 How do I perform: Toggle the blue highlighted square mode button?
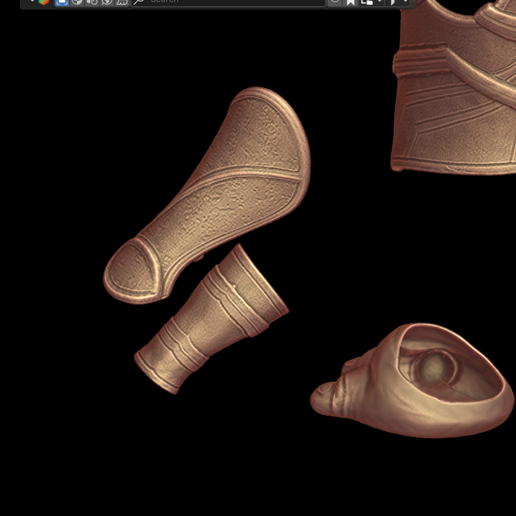pyautogui.click(x=62, y=2)
